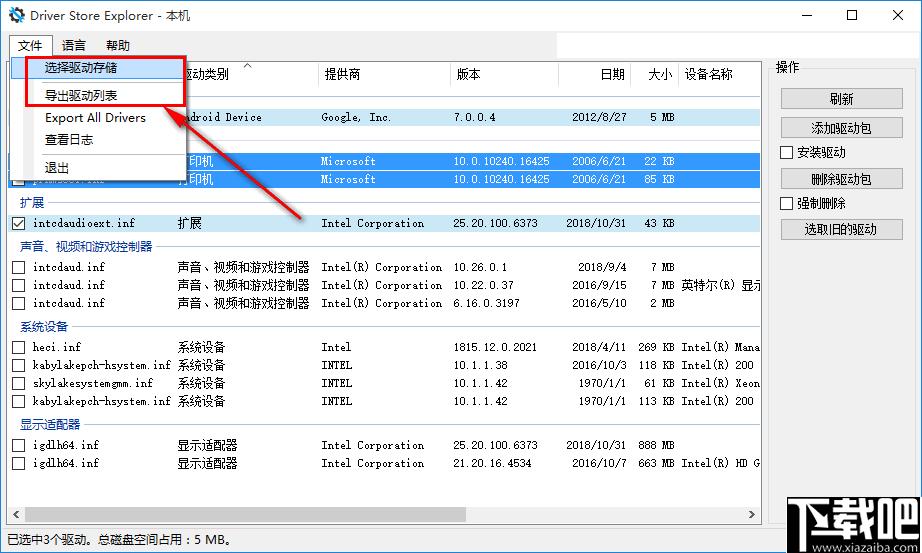Open the 语言 menu

tap(74, 45)
